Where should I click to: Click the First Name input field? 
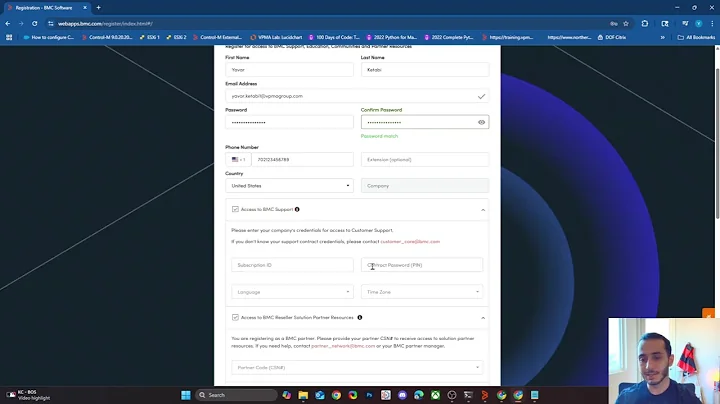click(x=289, y=70)
